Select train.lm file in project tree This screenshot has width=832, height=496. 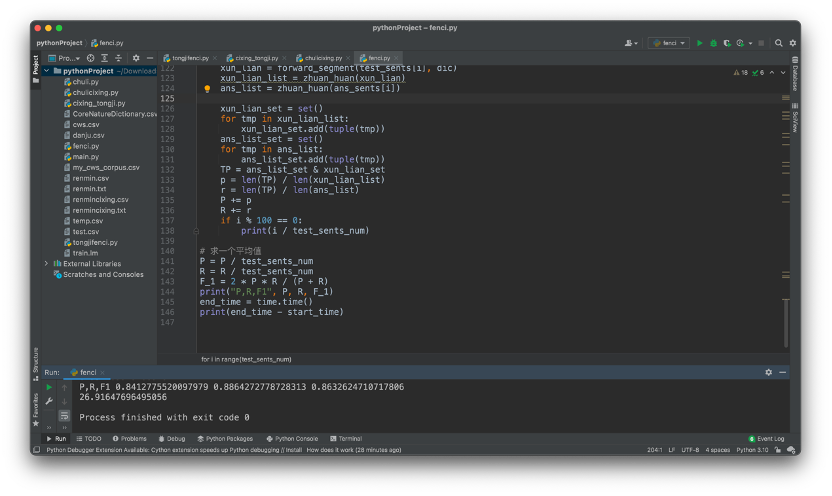coord(85,253)
